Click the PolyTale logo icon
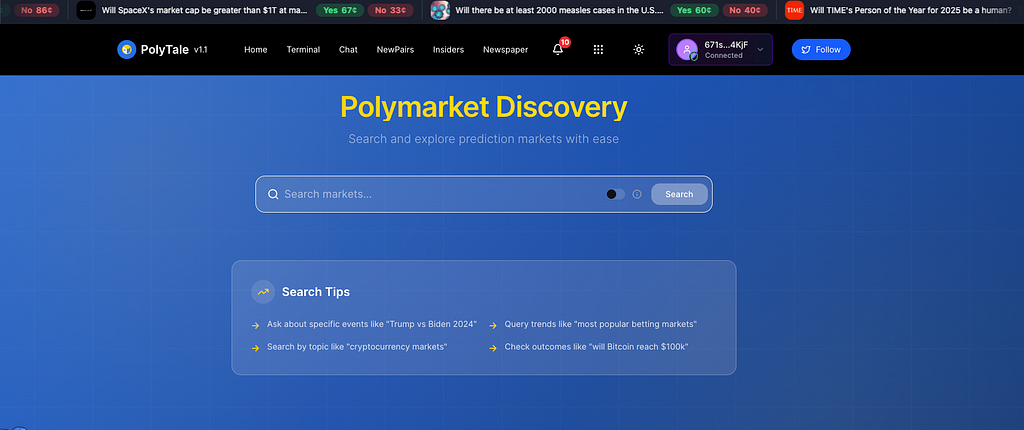The height and width of the screenshot is (430, 1024). tap(127, 50)
